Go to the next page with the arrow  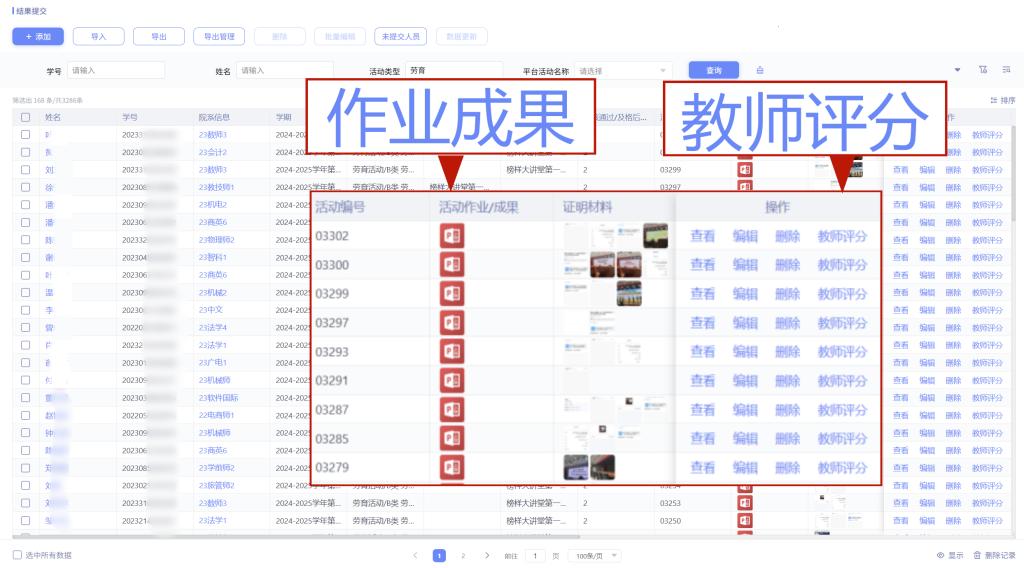click(x=487, y=555)
